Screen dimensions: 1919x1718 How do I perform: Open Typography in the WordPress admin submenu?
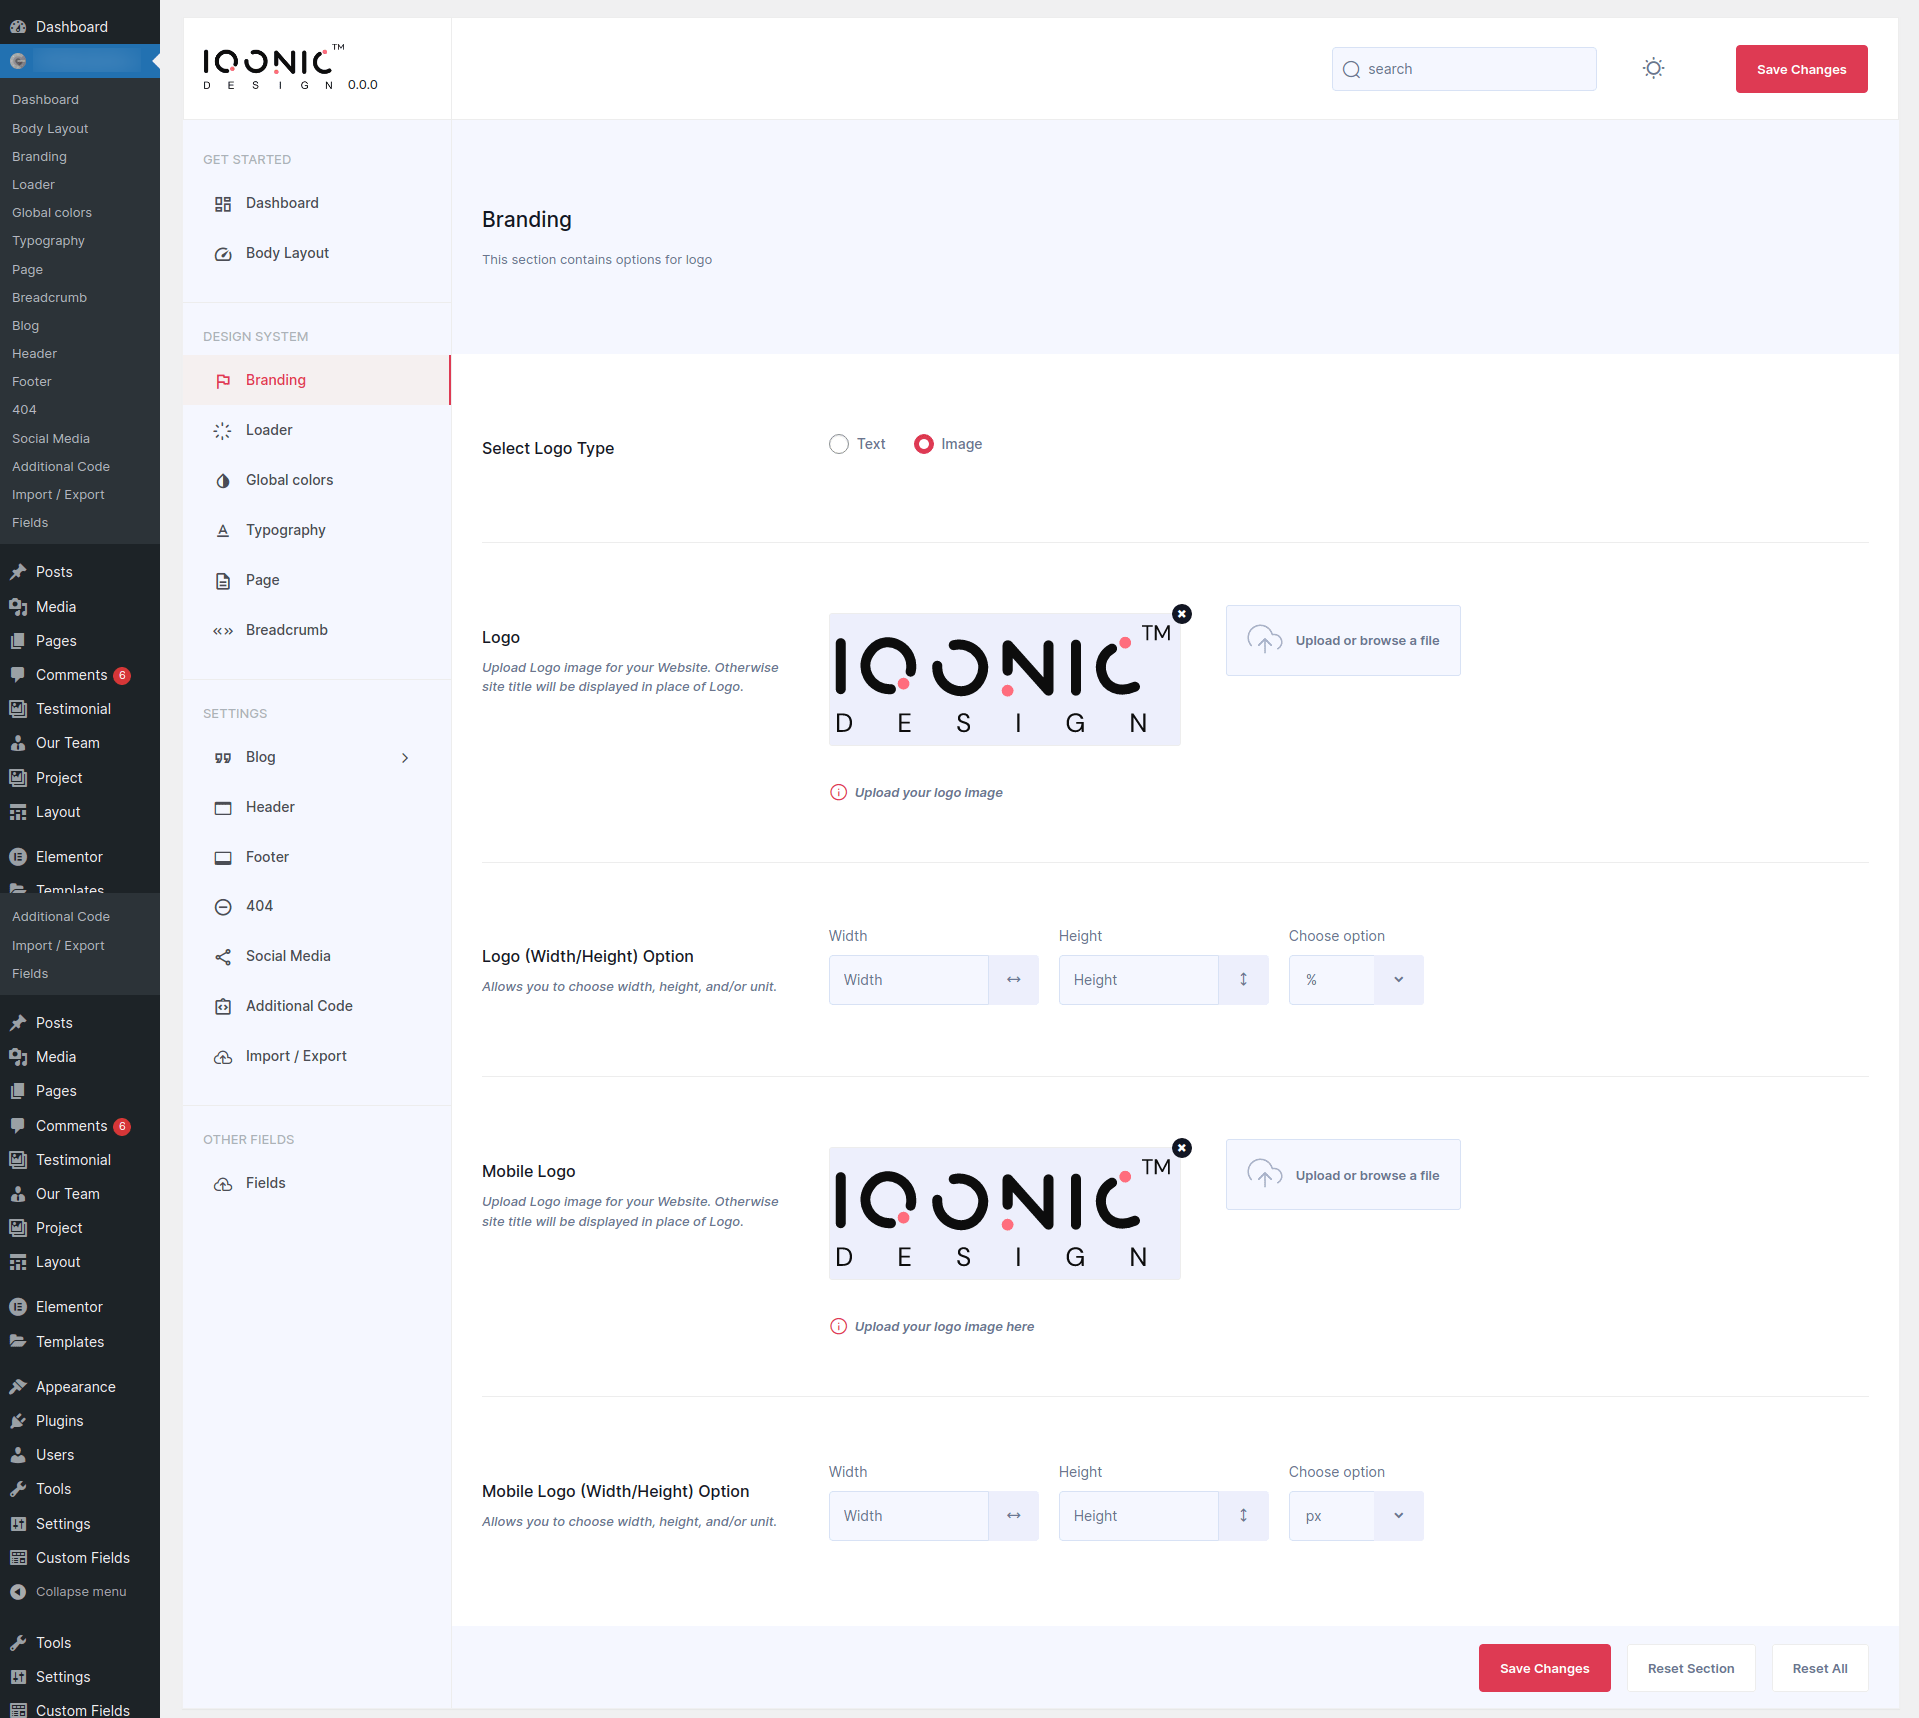(x=48, y=241)
